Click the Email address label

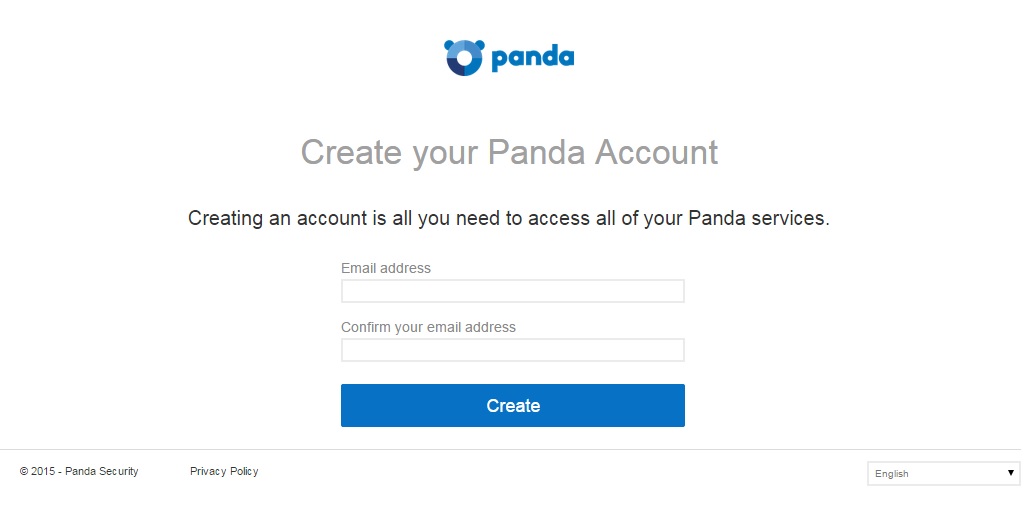386,268
